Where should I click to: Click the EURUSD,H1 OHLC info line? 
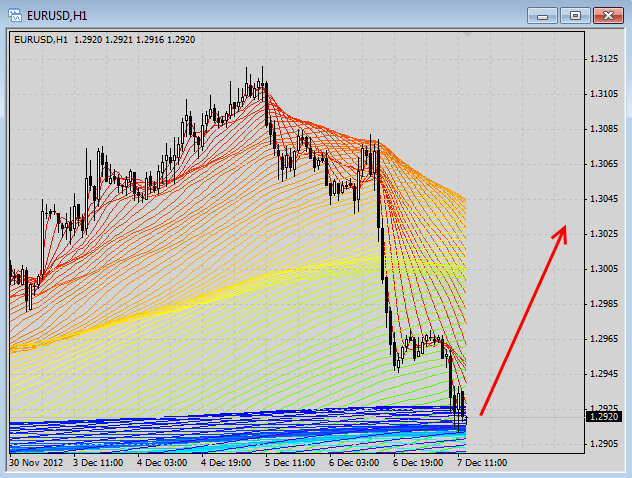pos(104,39)
